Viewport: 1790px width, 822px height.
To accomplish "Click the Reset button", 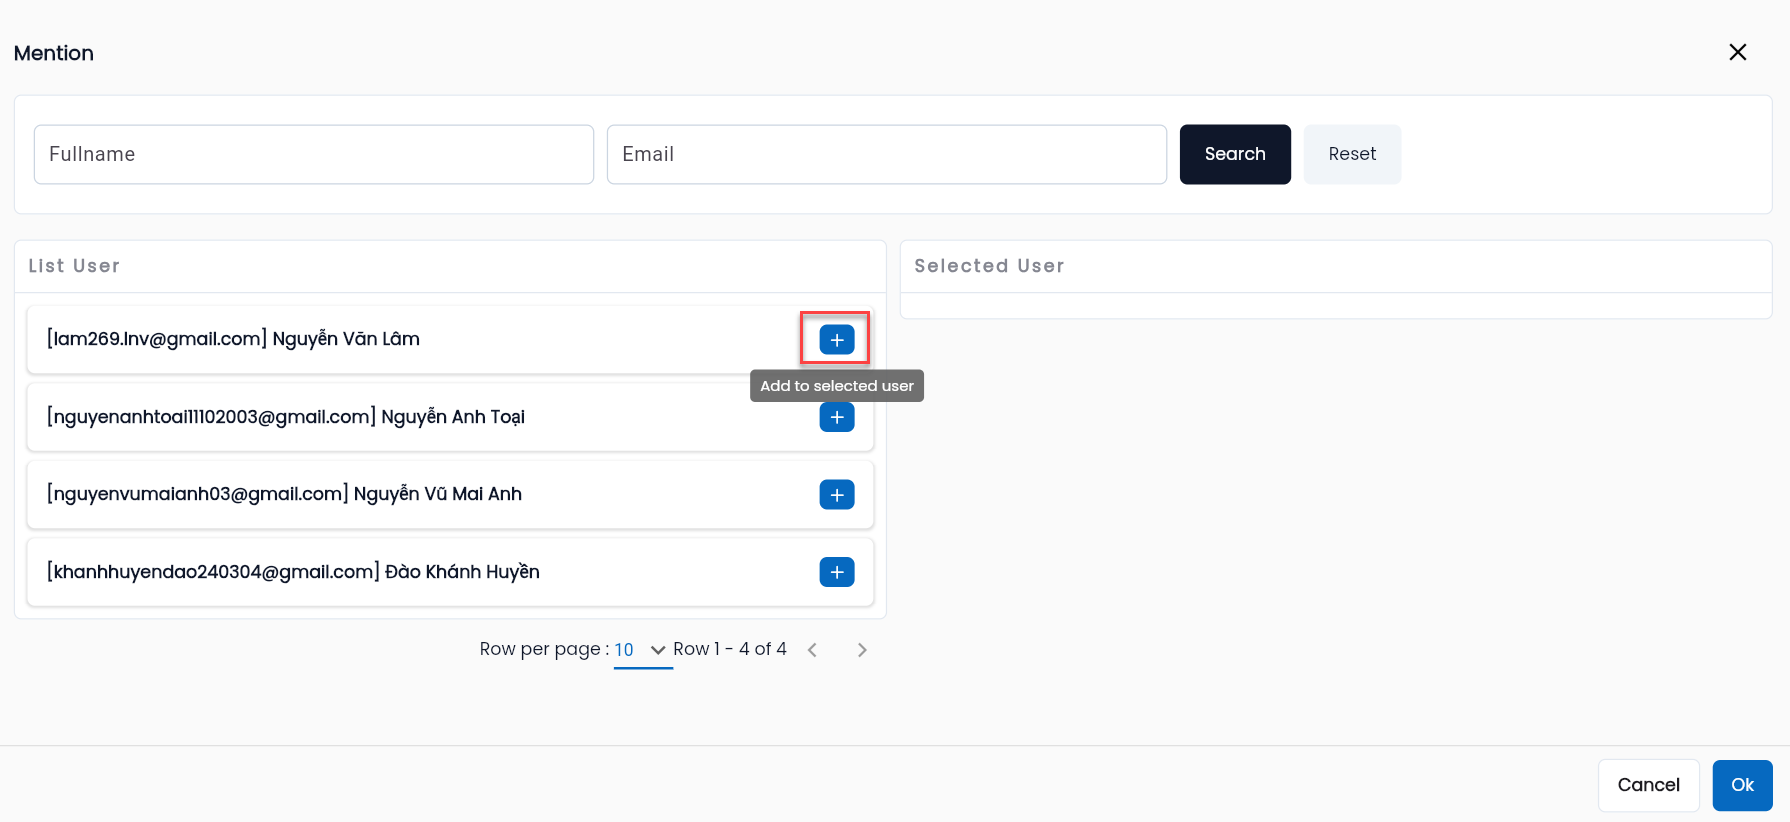I will (x=1352, y=154).
